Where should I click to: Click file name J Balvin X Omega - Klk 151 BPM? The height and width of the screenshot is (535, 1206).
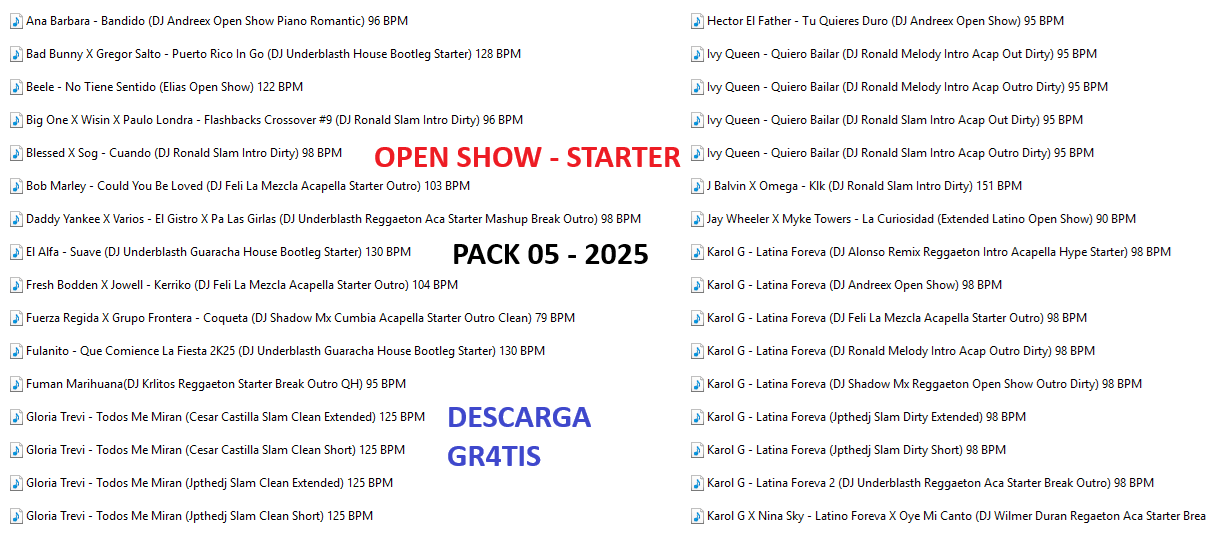pos(864,186)
